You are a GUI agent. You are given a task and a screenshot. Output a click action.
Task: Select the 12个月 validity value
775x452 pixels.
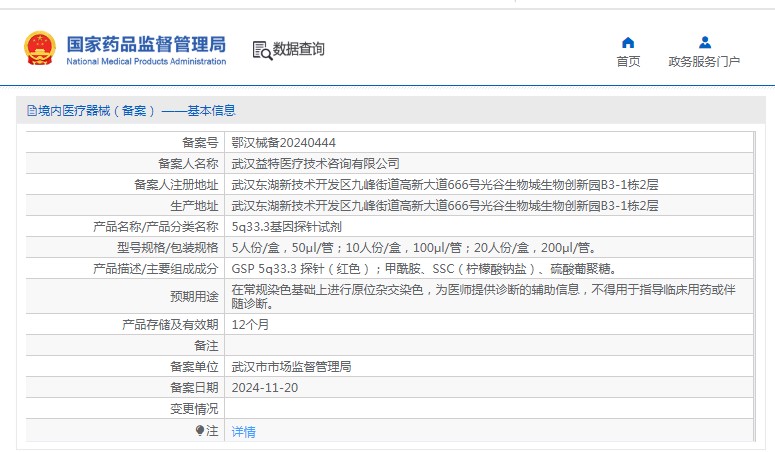250,324
